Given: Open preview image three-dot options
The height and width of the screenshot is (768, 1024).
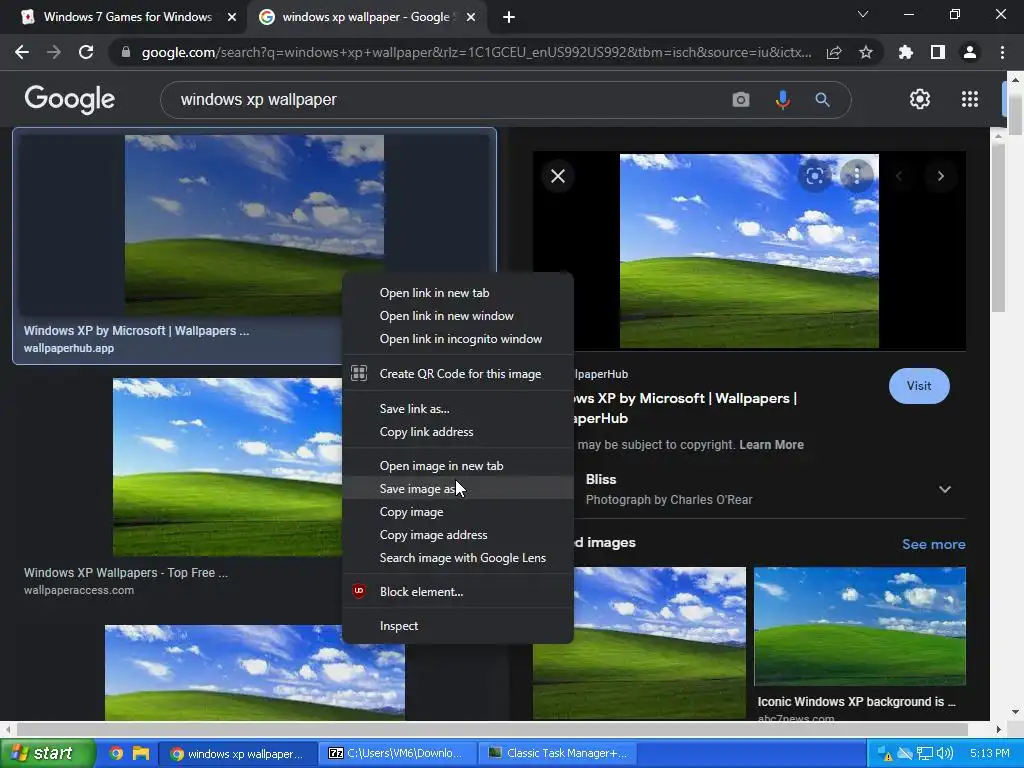Looking at the screenshot, I should [x=856, y=176].
